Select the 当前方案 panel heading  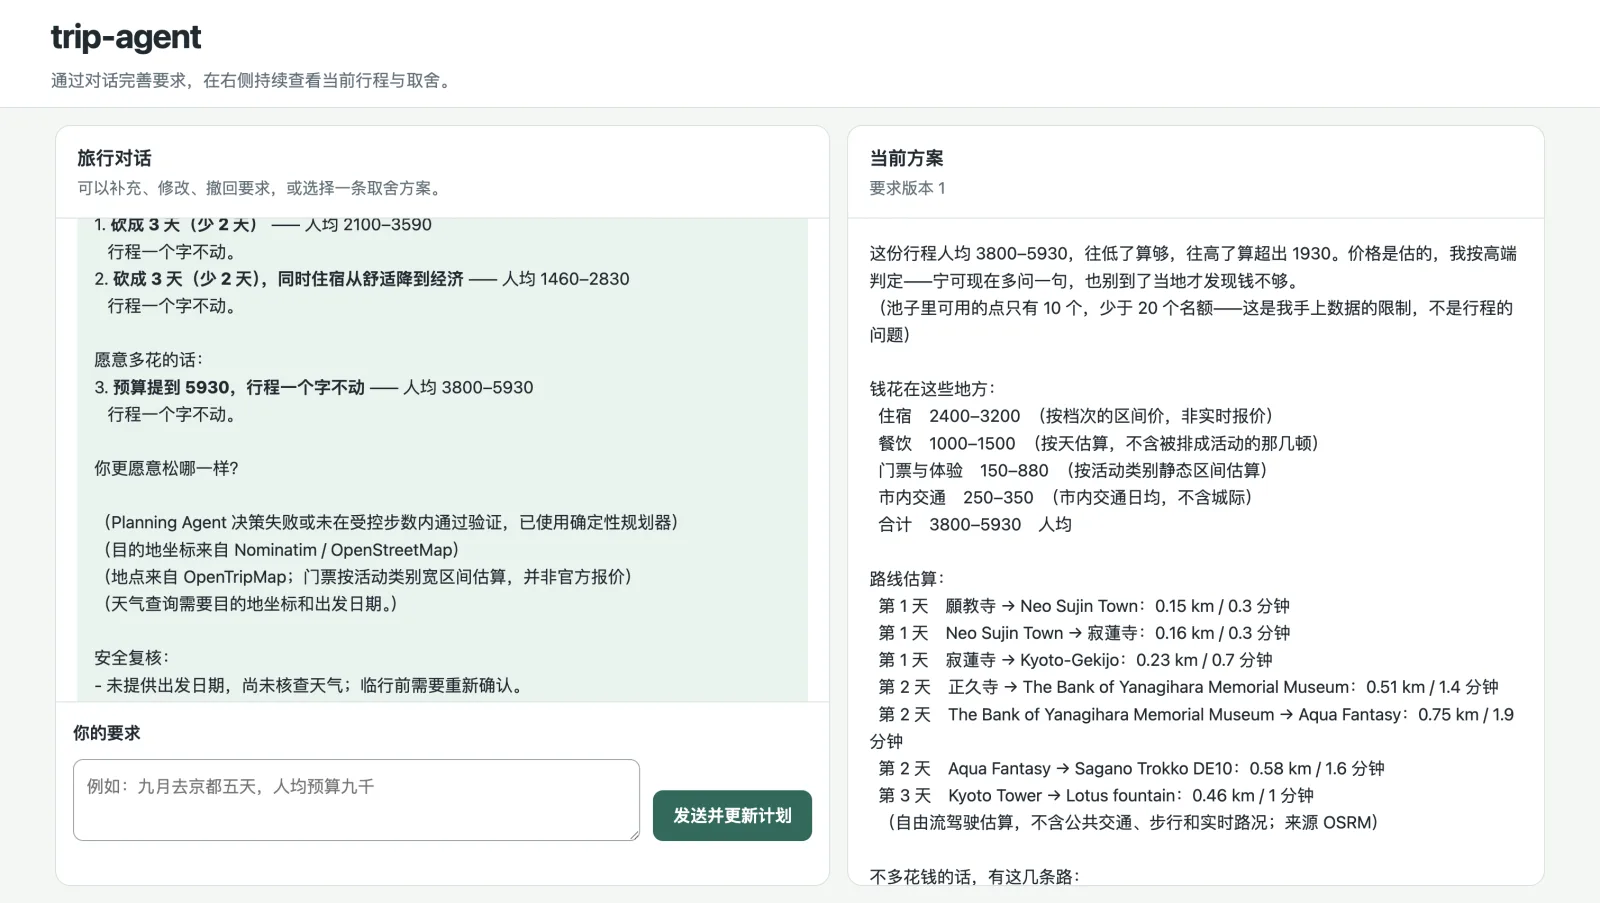[906, 158]
